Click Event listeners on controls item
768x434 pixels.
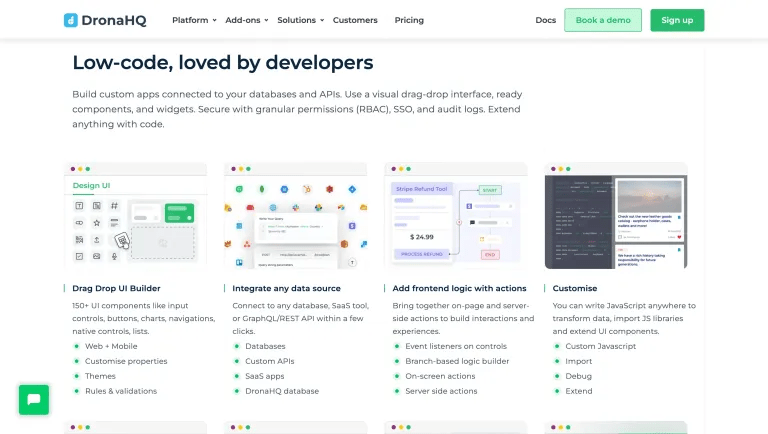456,346
